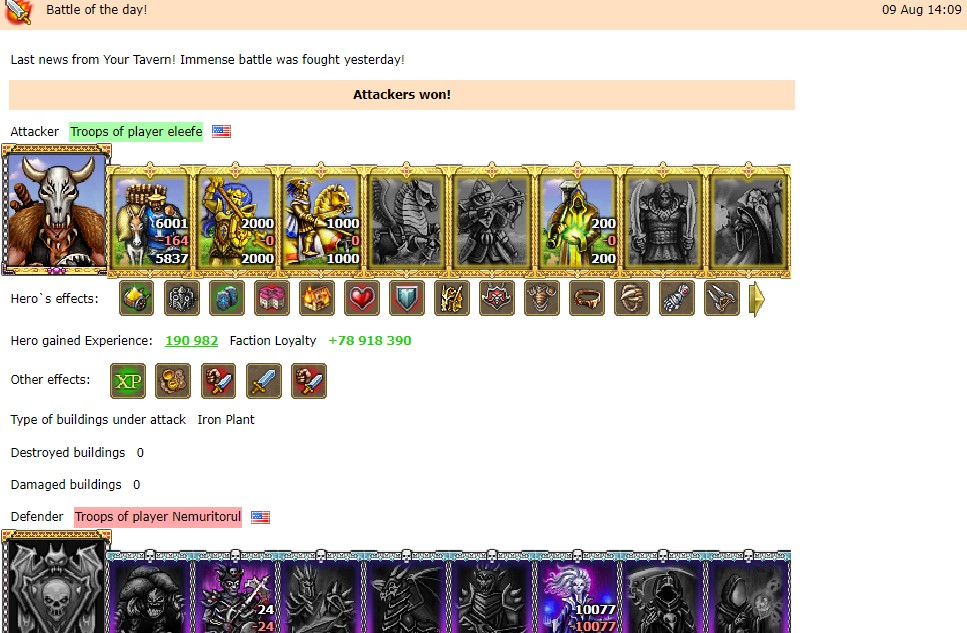Click the attacker's bull skull hero portrait
967x633 pixels.
click(x=56, y=210)
